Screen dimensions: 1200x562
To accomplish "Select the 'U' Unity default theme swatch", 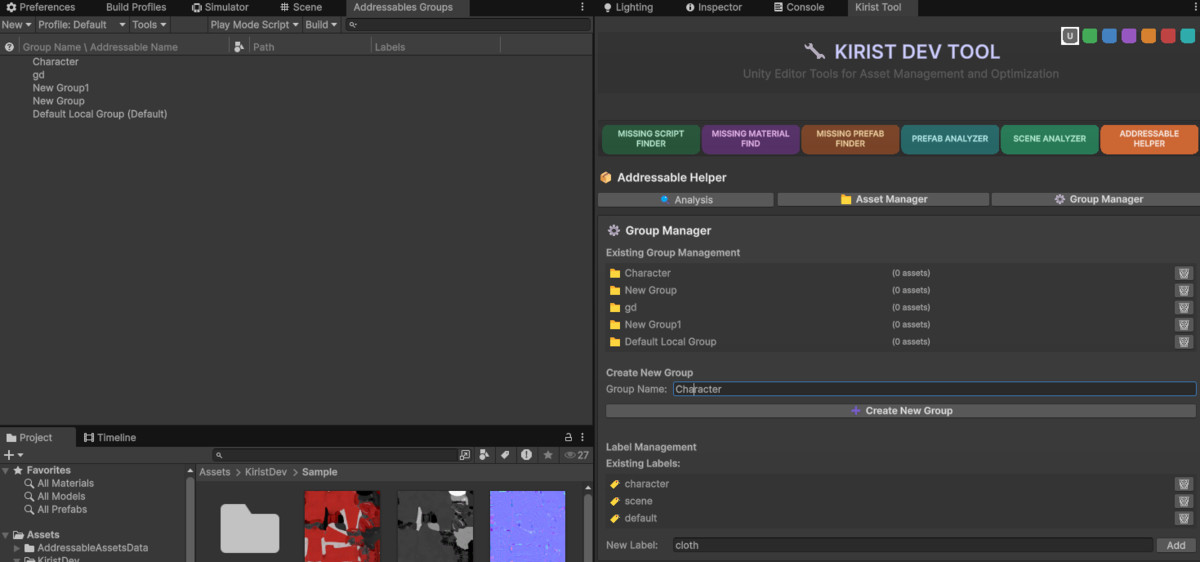I will [x=1070, y=36].
